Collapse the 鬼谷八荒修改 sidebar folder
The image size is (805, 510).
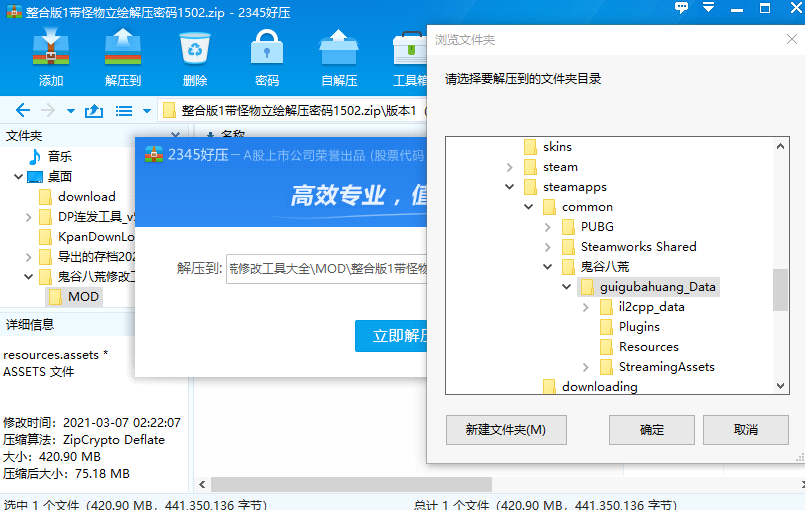[29, 277]
